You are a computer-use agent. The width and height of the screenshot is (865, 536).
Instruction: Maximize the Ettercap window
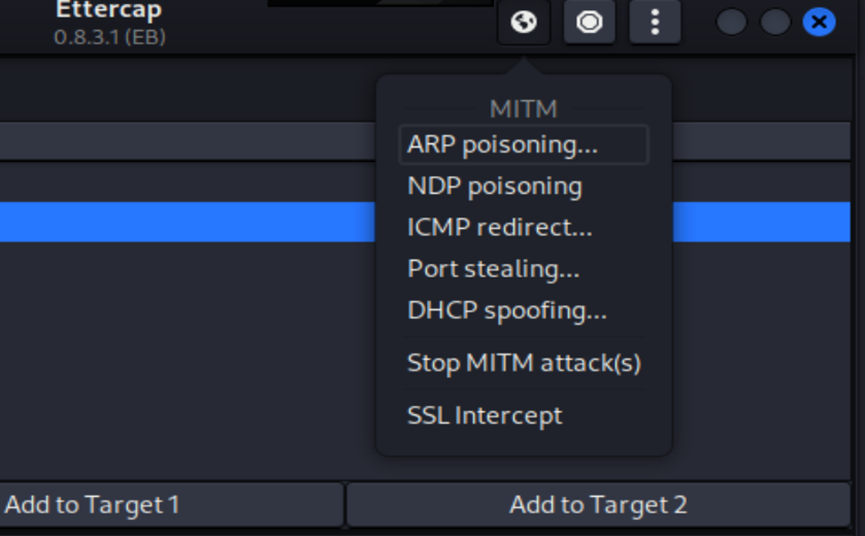pos(775,22)
